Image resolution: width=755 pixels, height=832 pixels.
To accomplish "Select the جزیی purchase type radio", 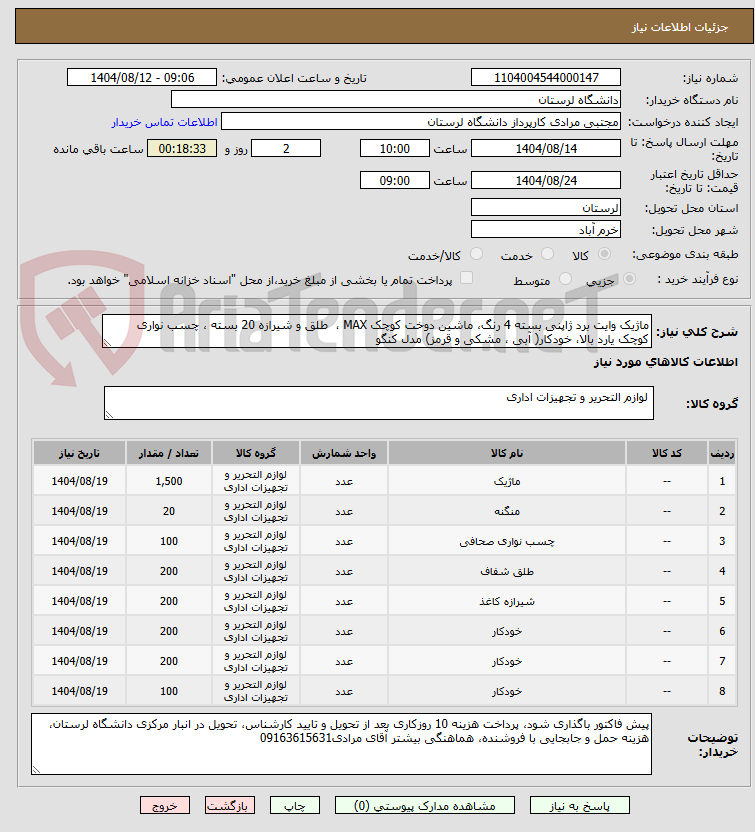I will (629, 279).
